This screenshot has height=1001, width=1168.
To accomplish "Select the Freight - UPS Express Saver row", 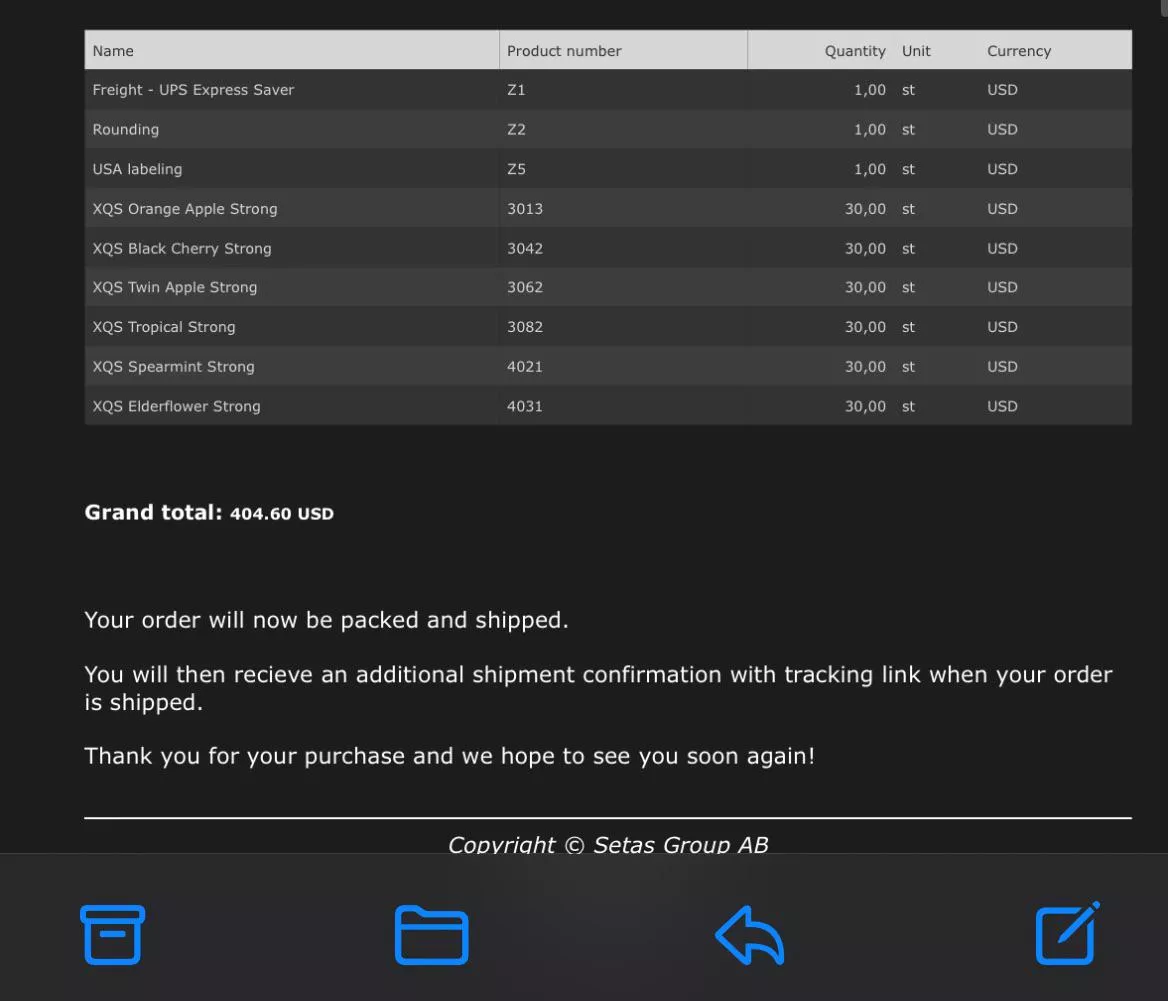I will (193, 90).
